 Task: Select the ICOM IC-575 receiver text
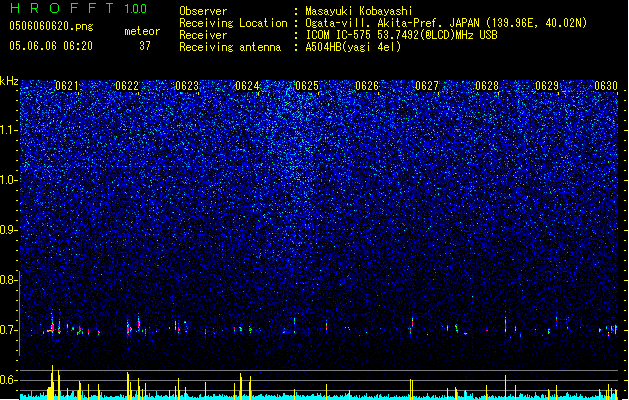tap(401, 35)
